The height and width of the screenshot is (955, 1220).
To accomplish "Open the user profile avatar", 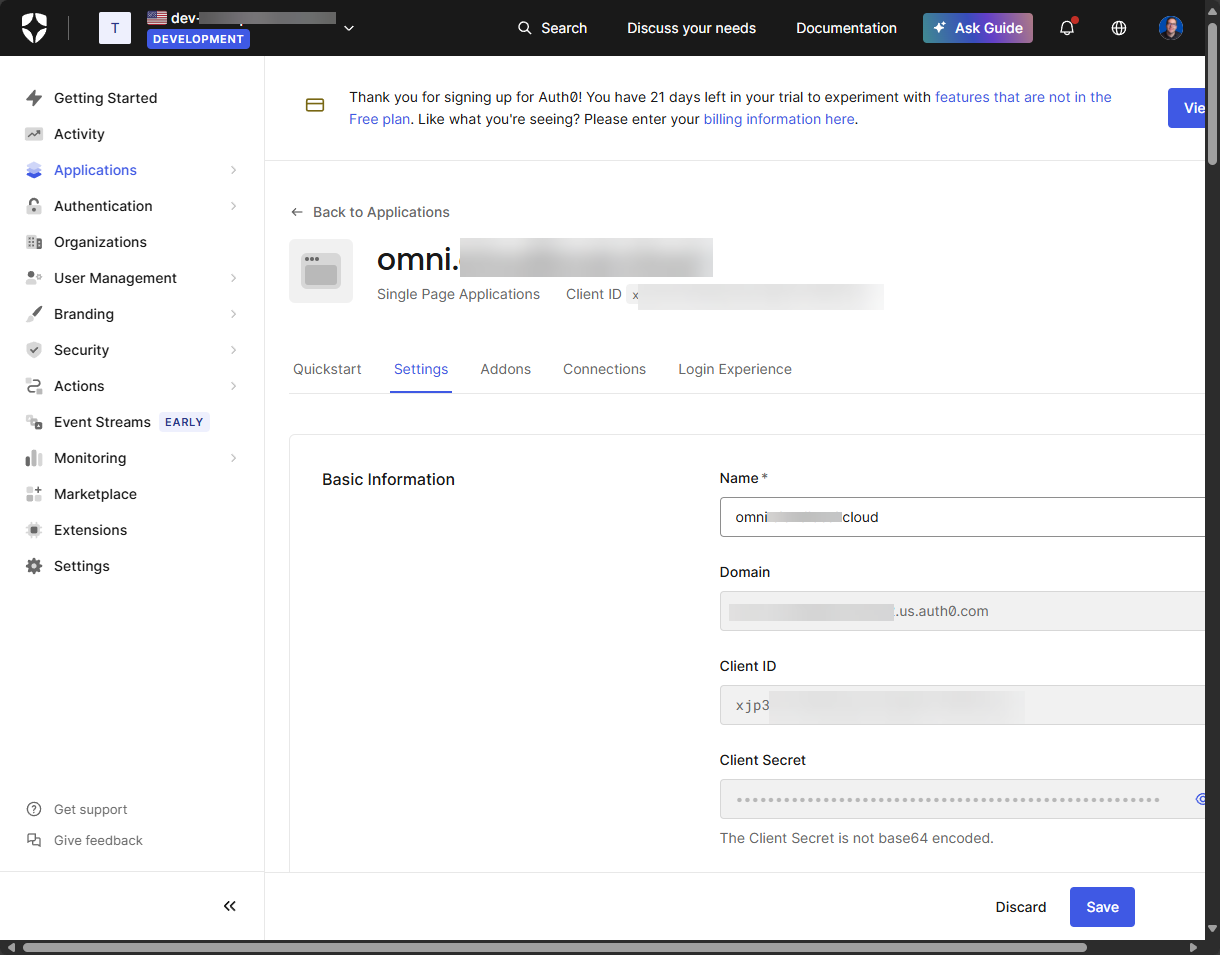I will click(1171, 28).
